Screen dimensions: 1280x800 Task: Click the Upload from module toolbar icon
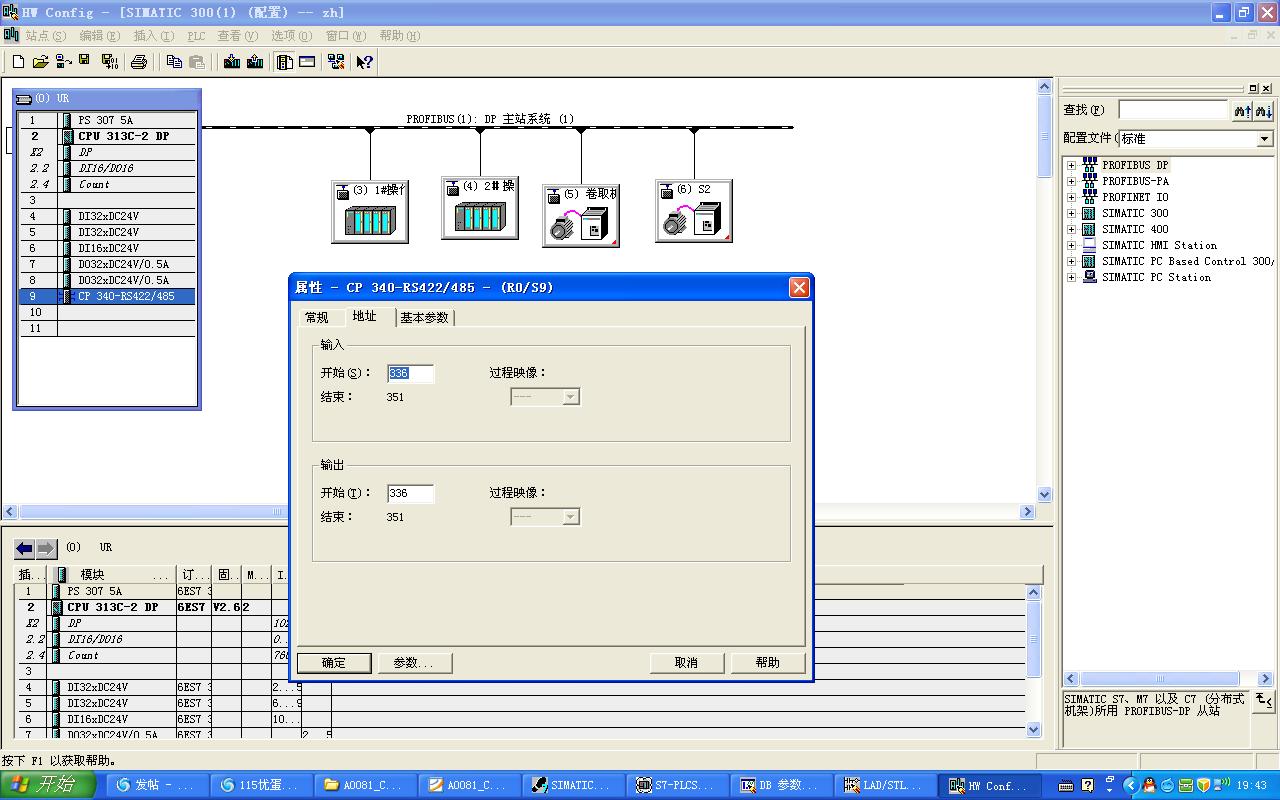coord(255,62)
